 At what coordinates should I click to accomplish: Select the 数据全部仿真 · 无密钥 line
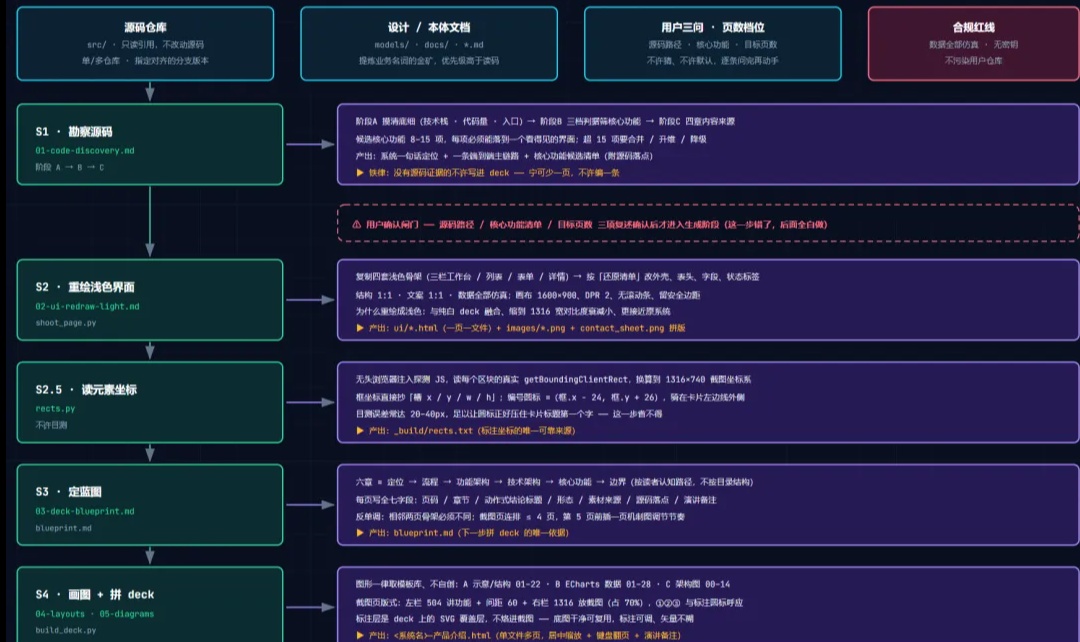pos(973,45)
